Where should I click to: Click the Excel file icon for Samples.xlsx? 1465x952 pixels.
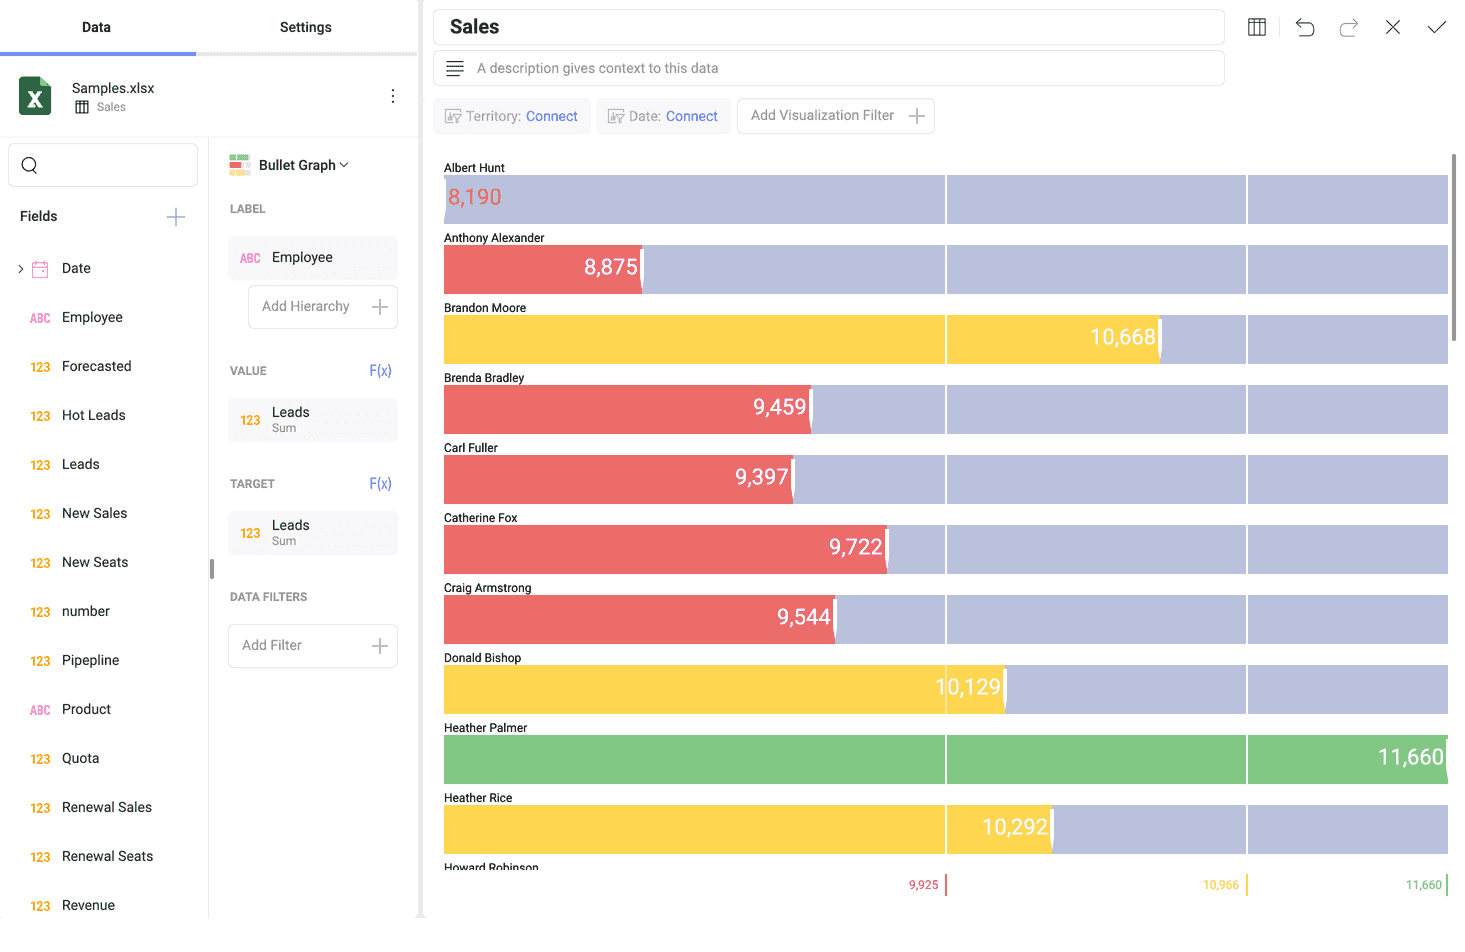(x=35, y=96)
